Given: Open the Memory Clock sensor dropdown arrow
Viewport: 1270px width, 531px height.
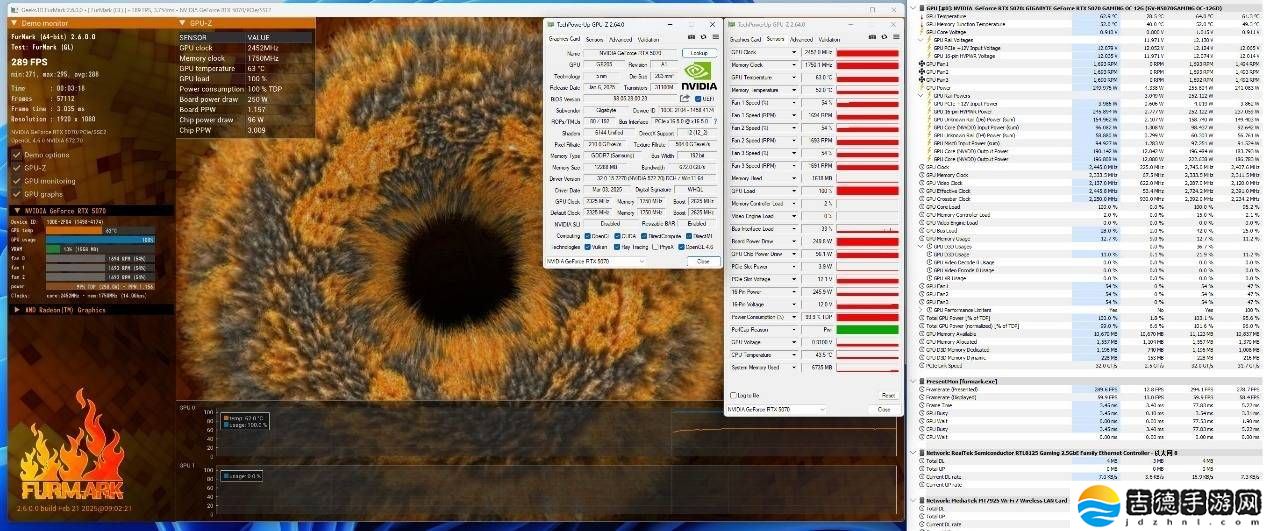Looking at the screenshot, I should (x=795, y=64).
